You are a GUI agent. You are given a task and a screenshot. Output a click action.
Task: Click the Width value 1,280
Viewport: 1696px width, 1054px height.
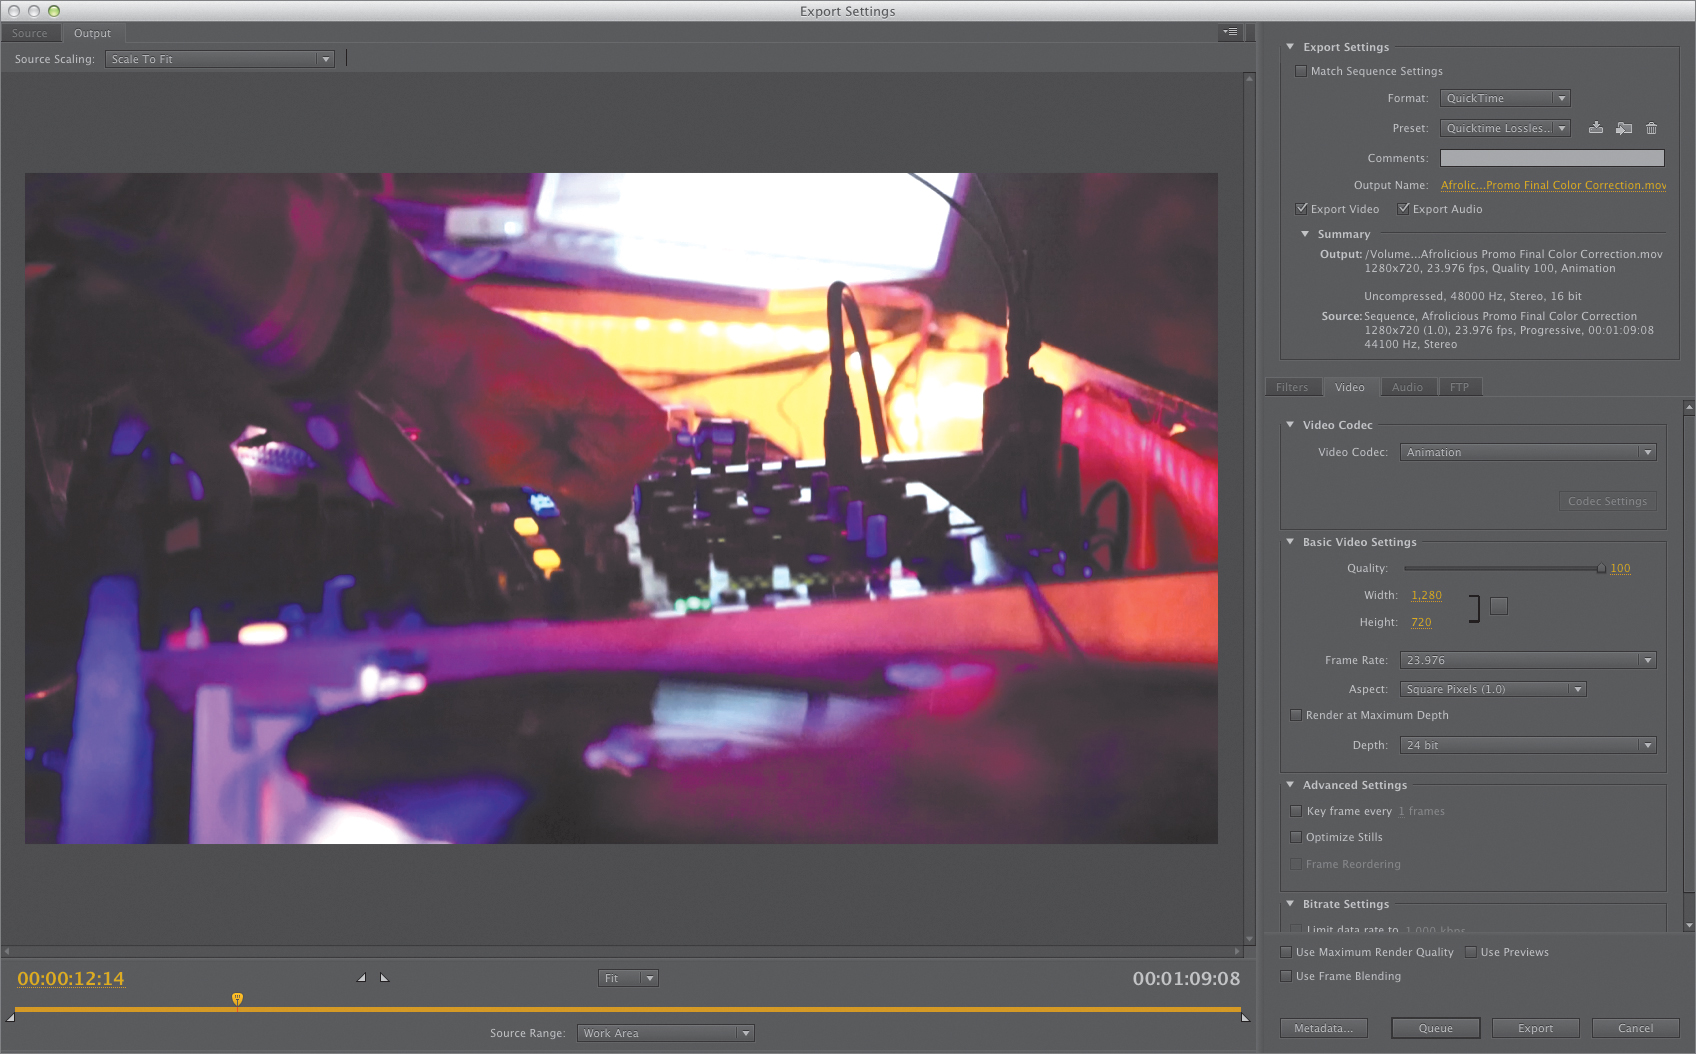point(1427,595)
